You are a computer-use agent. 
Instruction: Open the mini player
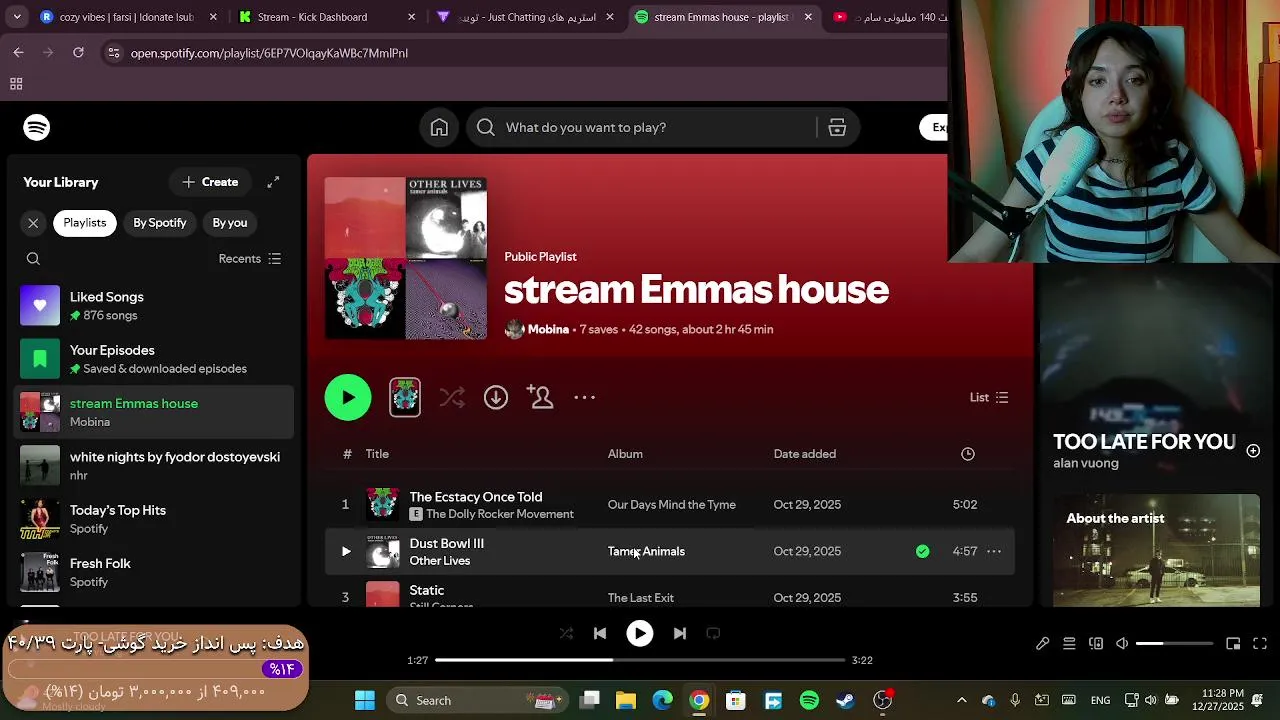1233,644
